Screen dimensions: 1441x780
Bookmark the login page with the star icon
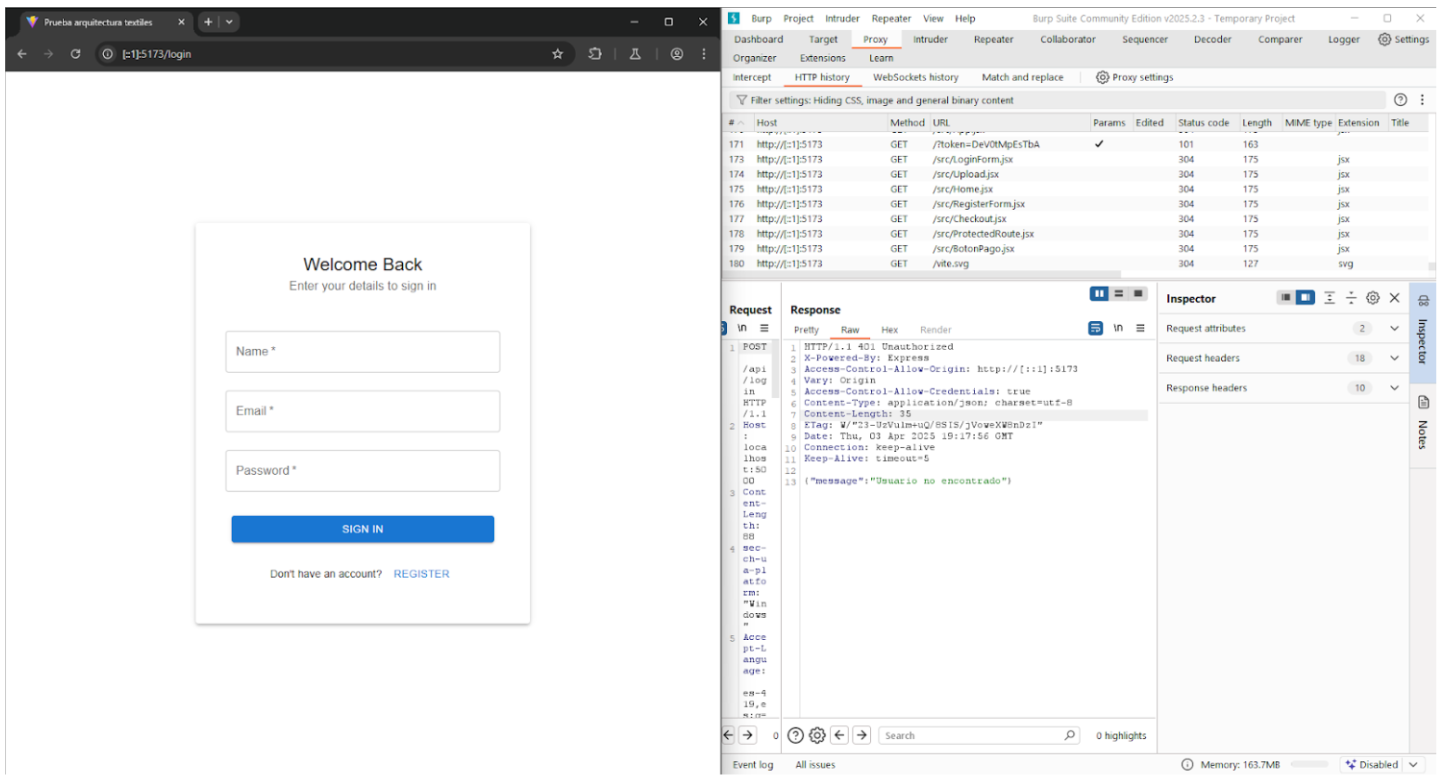pos(557,54)
